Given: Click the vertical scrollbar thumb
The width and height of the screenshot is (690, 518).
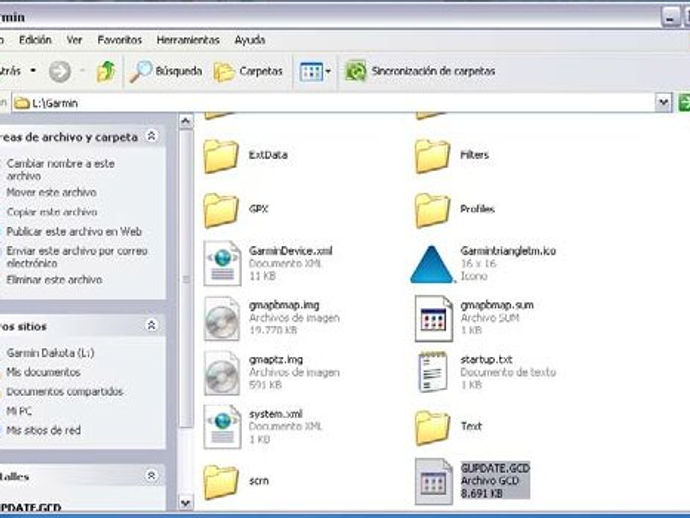Looking at the screenshot, I should (x=186, y=279).
